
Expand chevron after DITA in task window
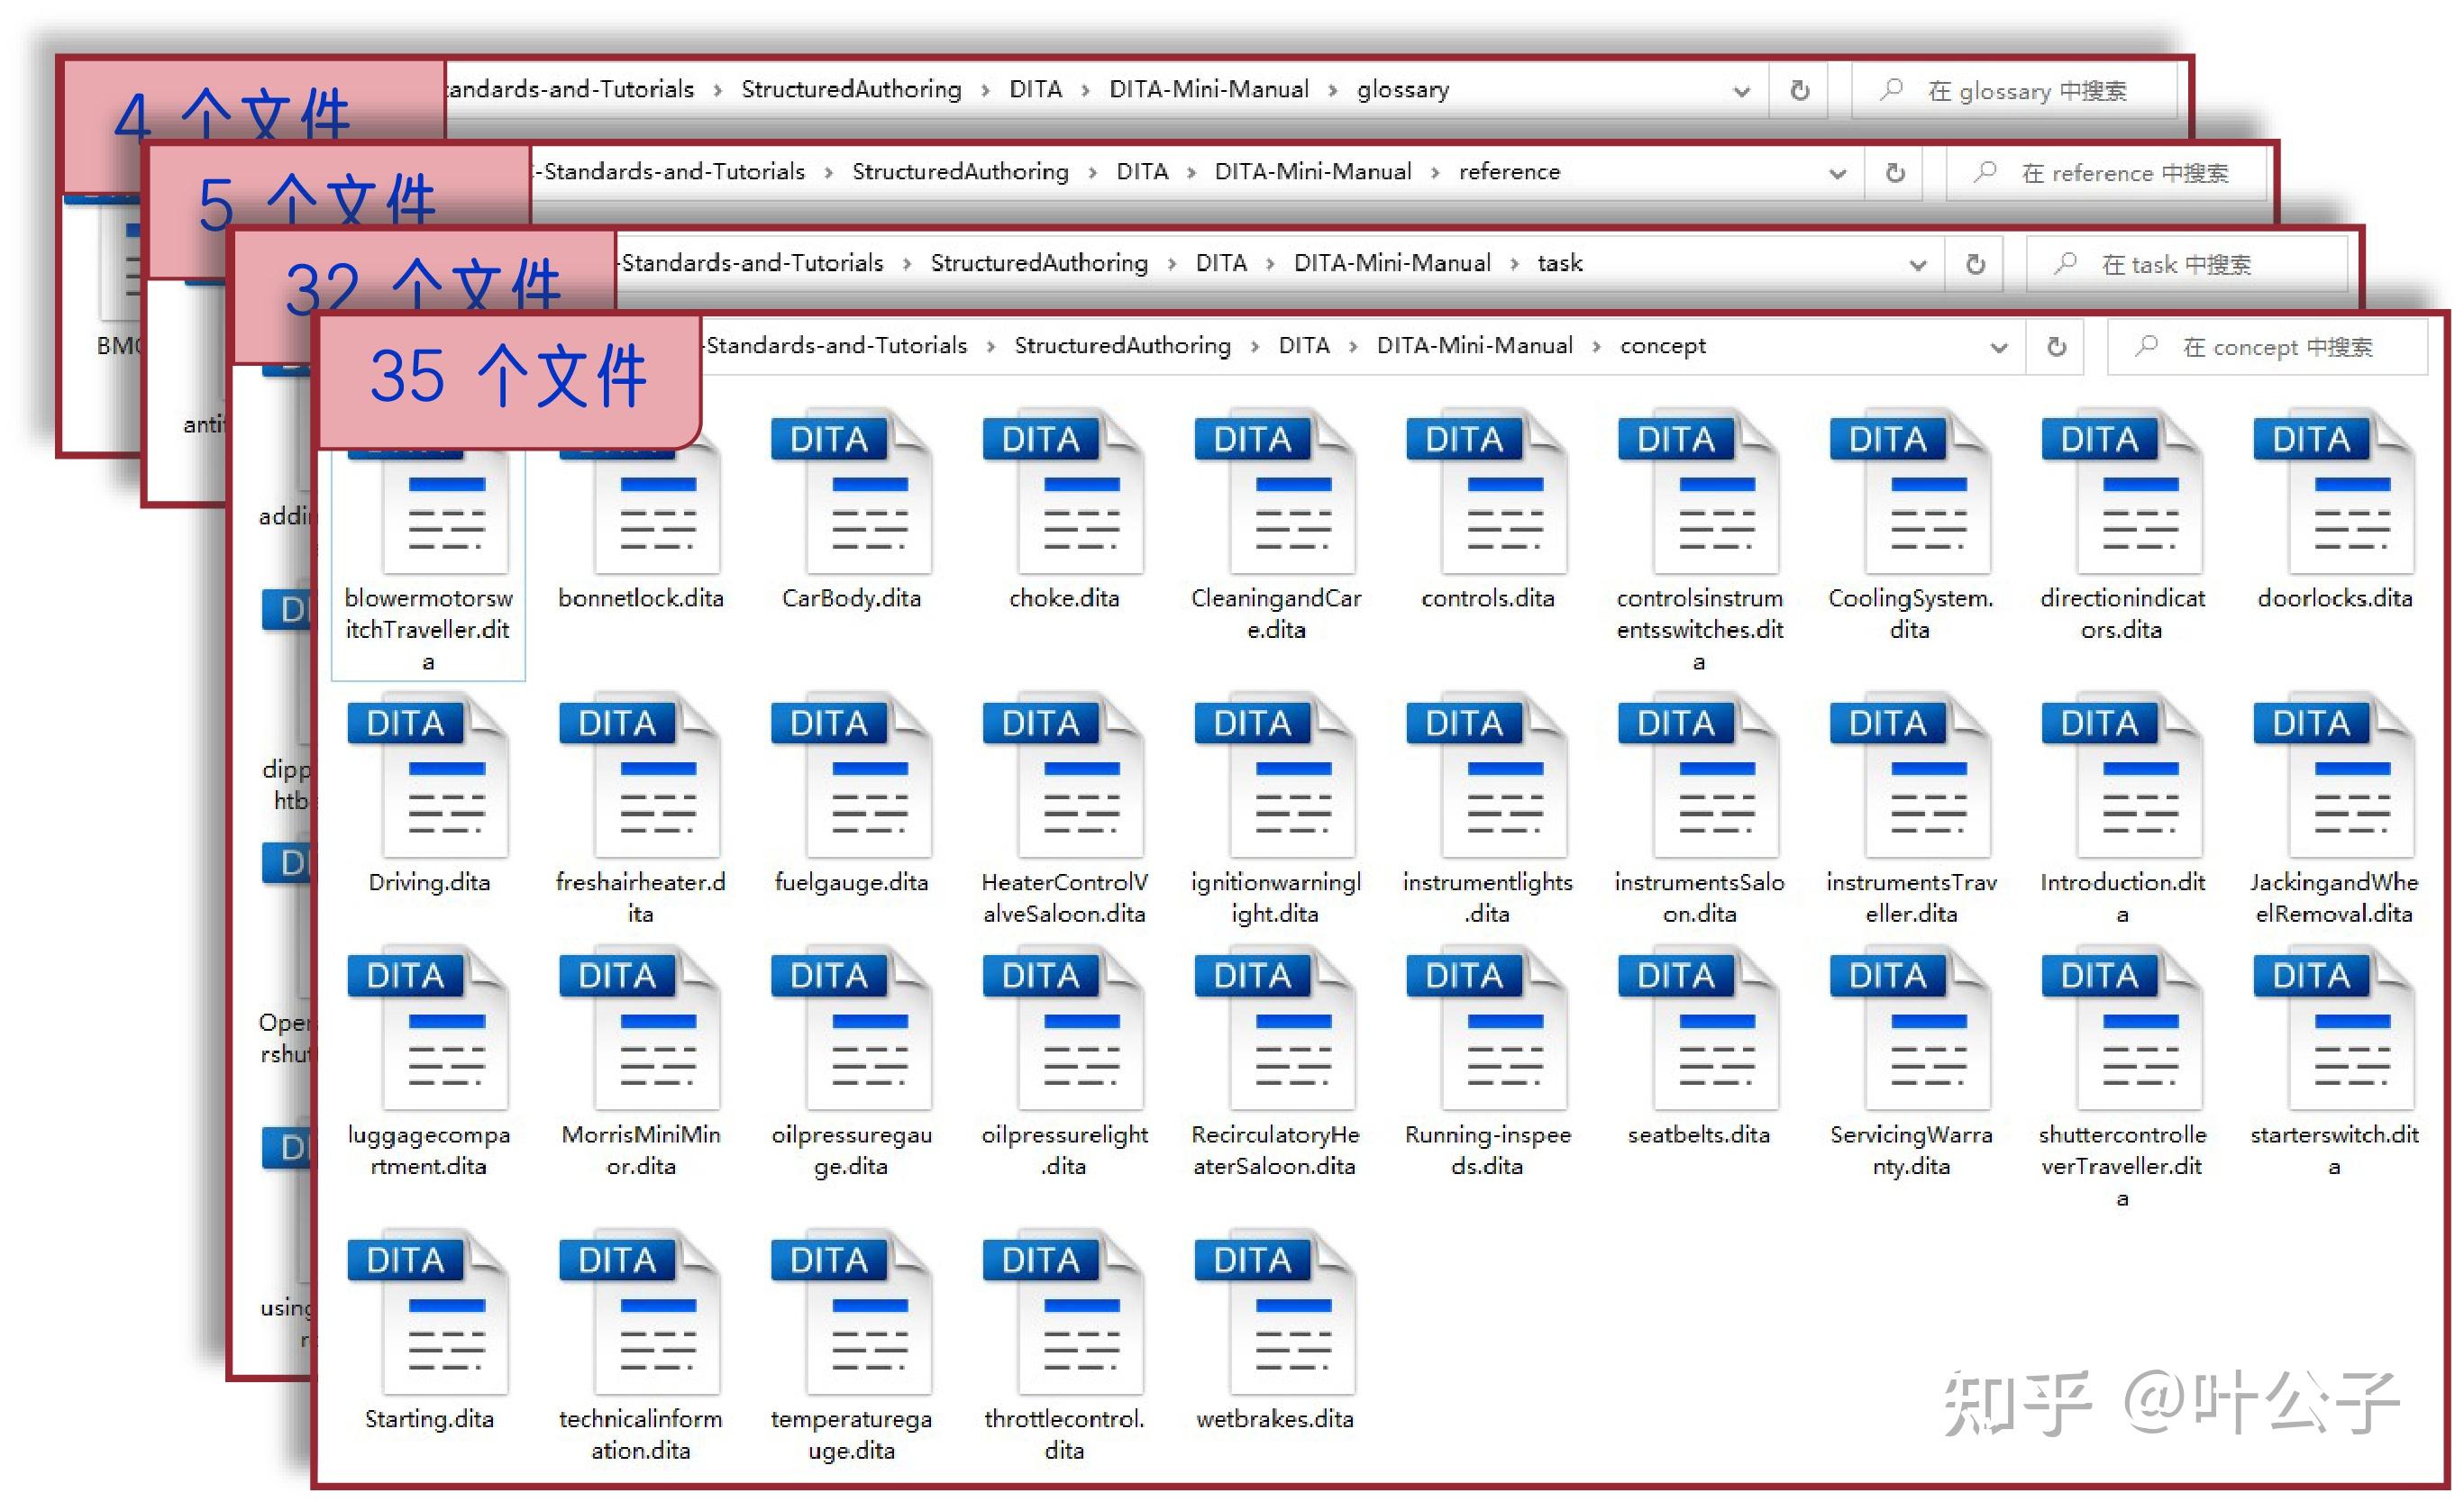(1270, 264)
